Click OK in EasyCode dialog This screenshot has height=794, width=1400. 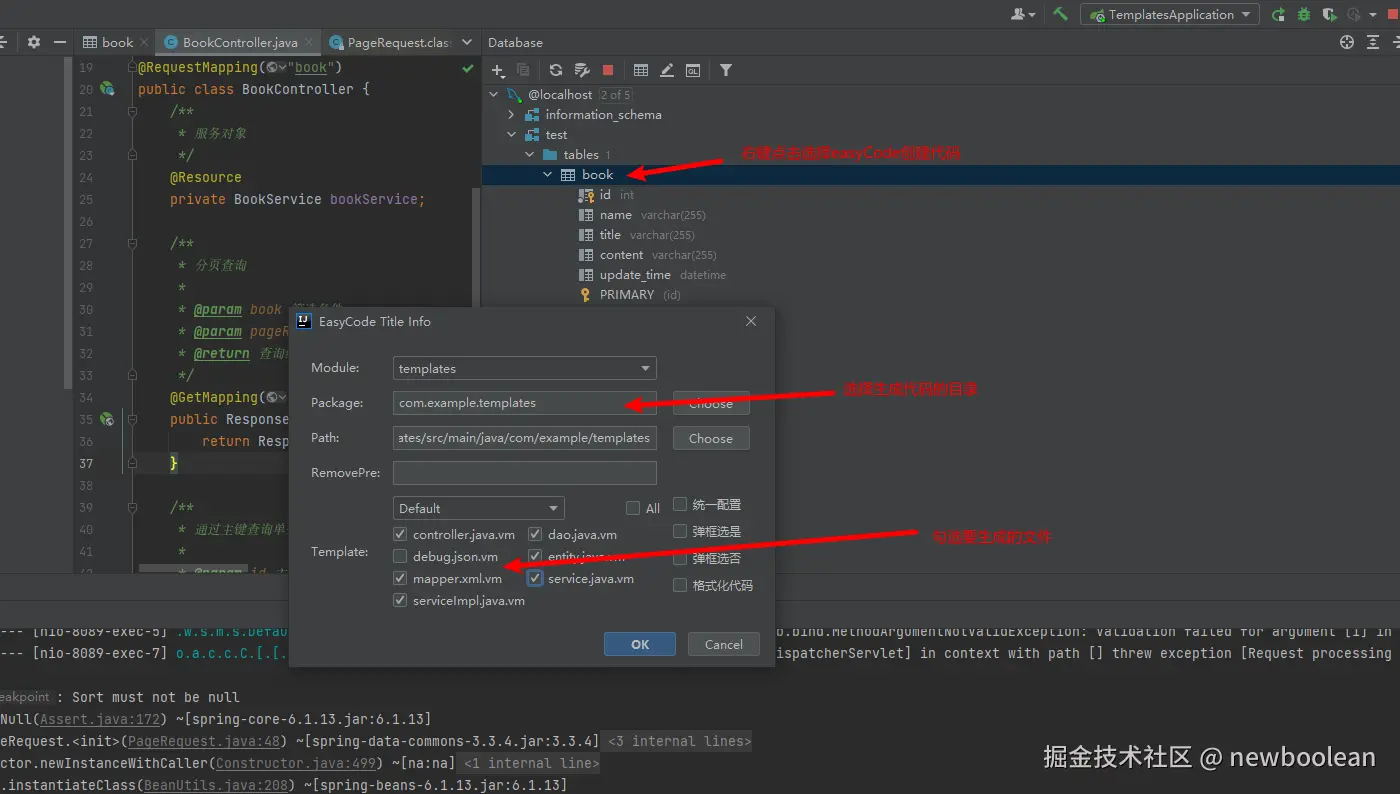[640, 644]
